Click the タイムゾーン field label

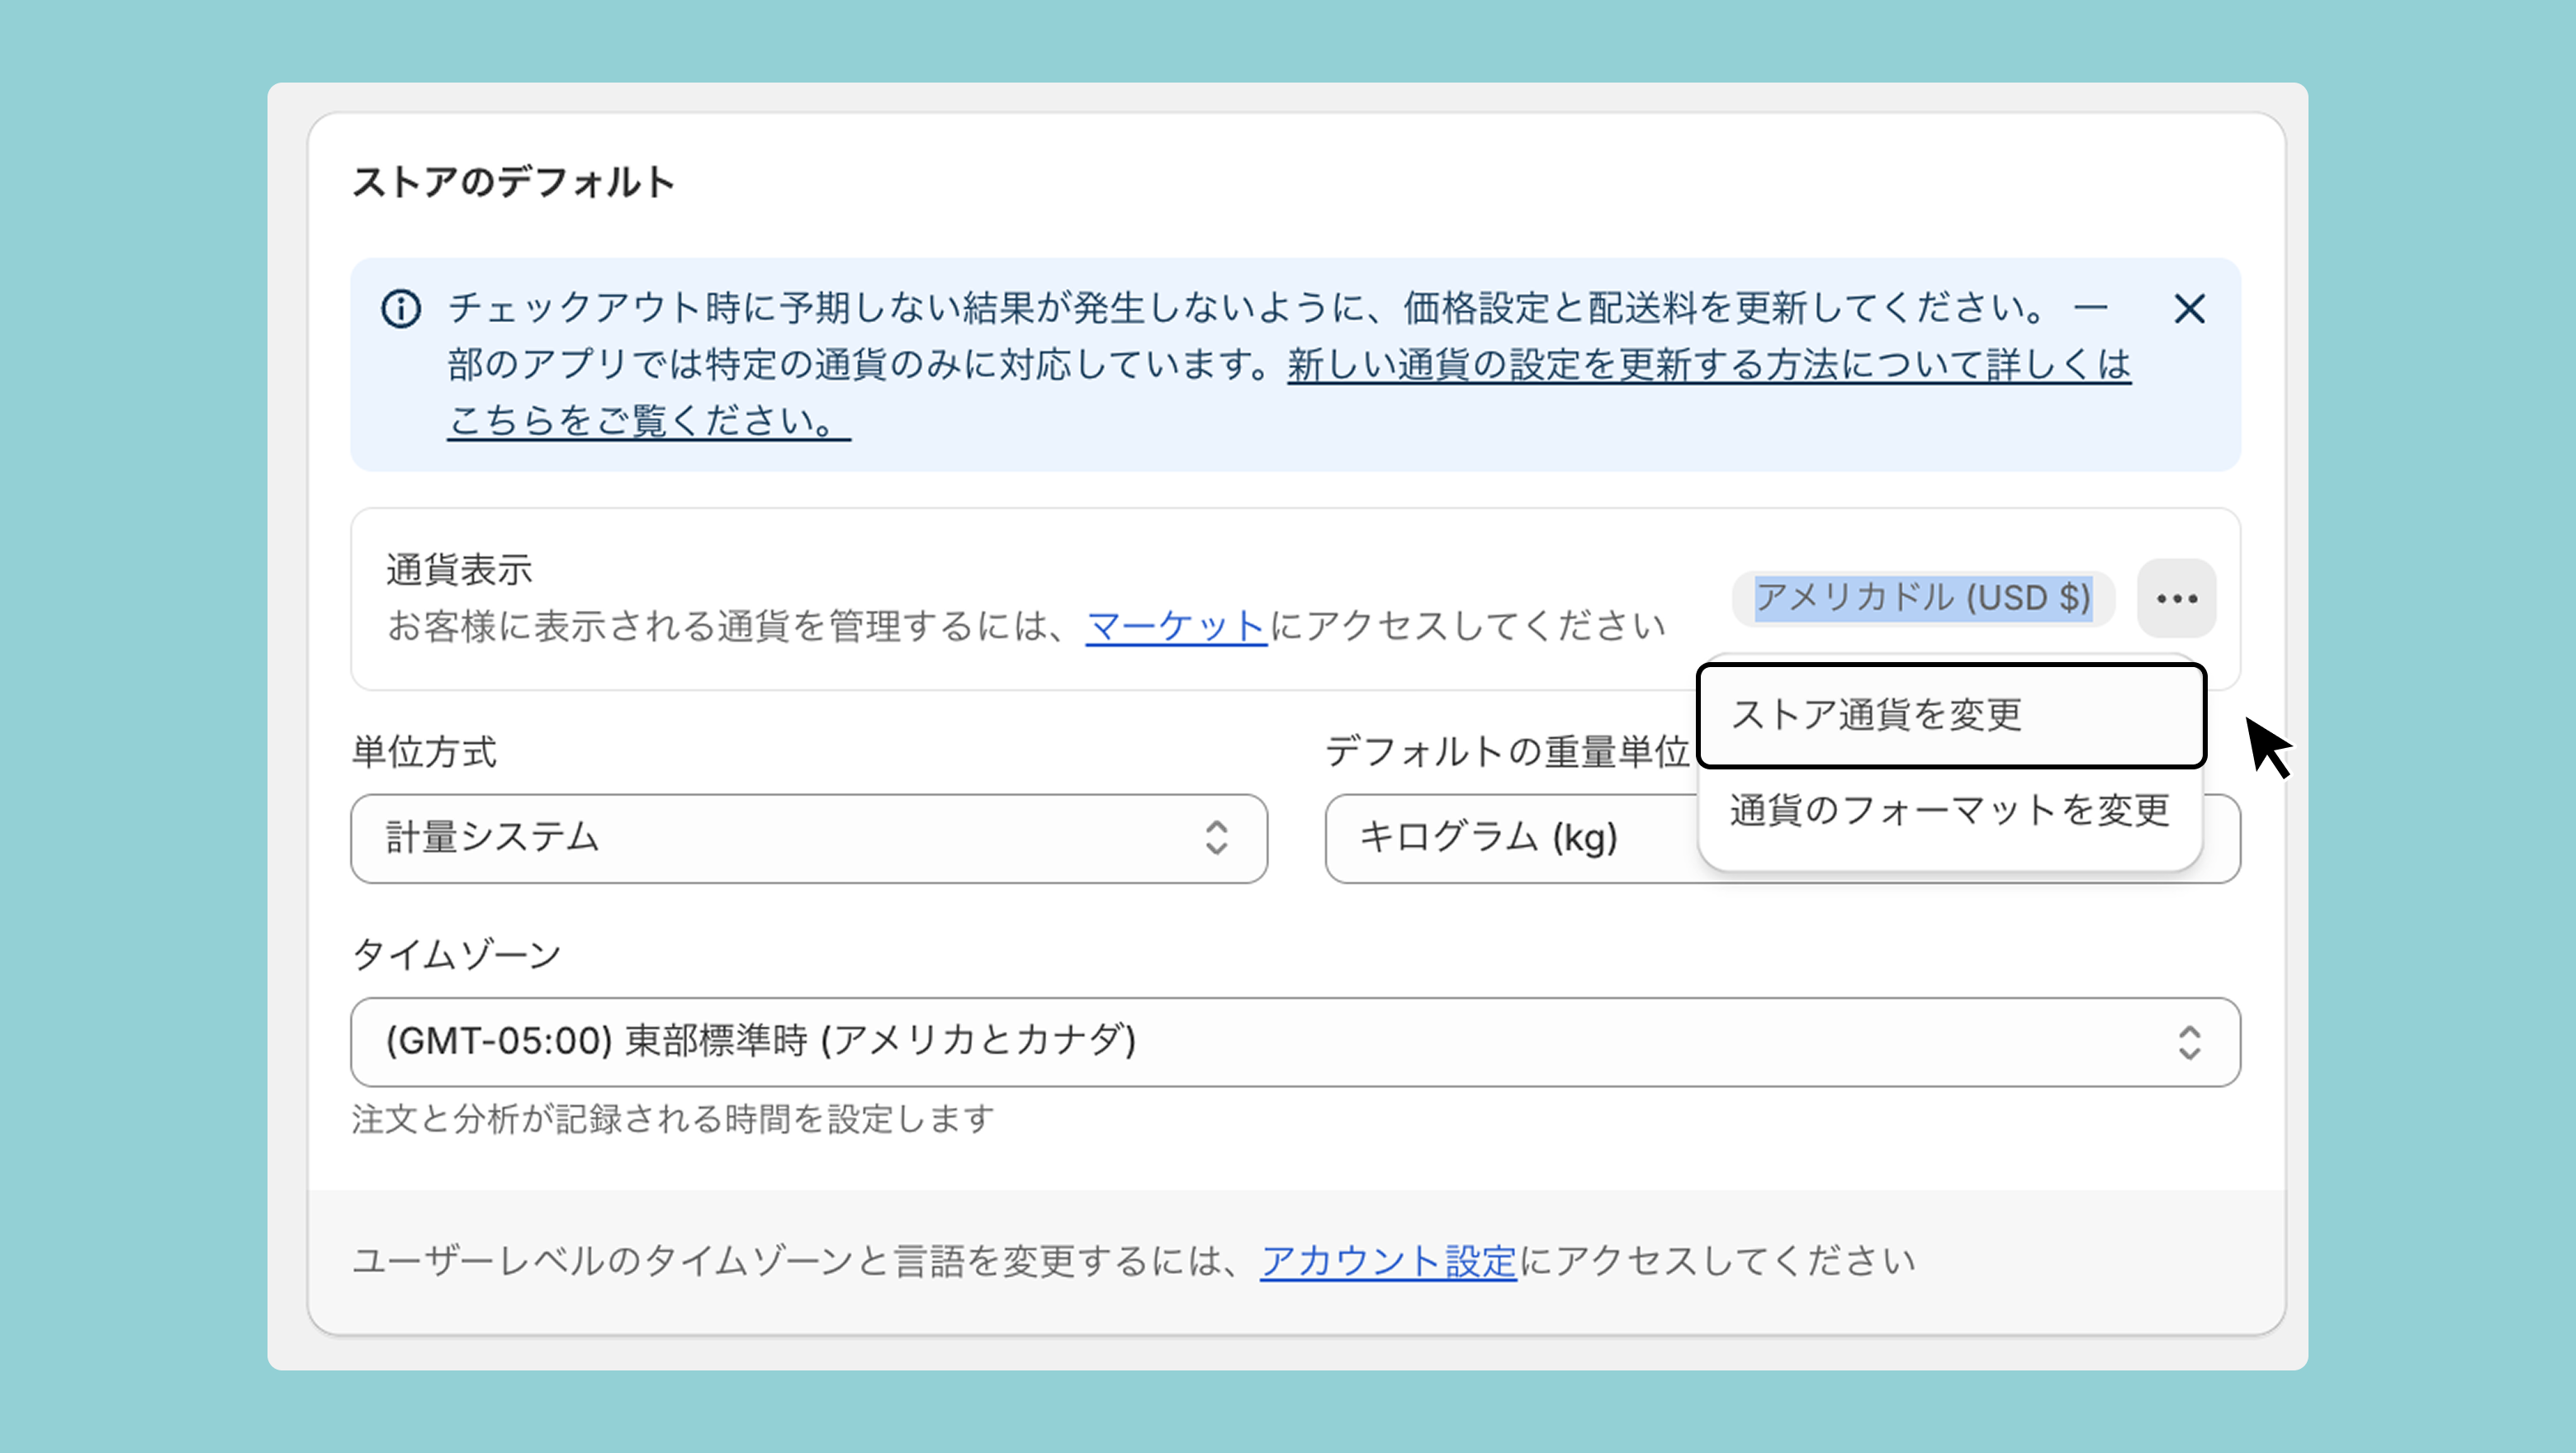(456, 954)
